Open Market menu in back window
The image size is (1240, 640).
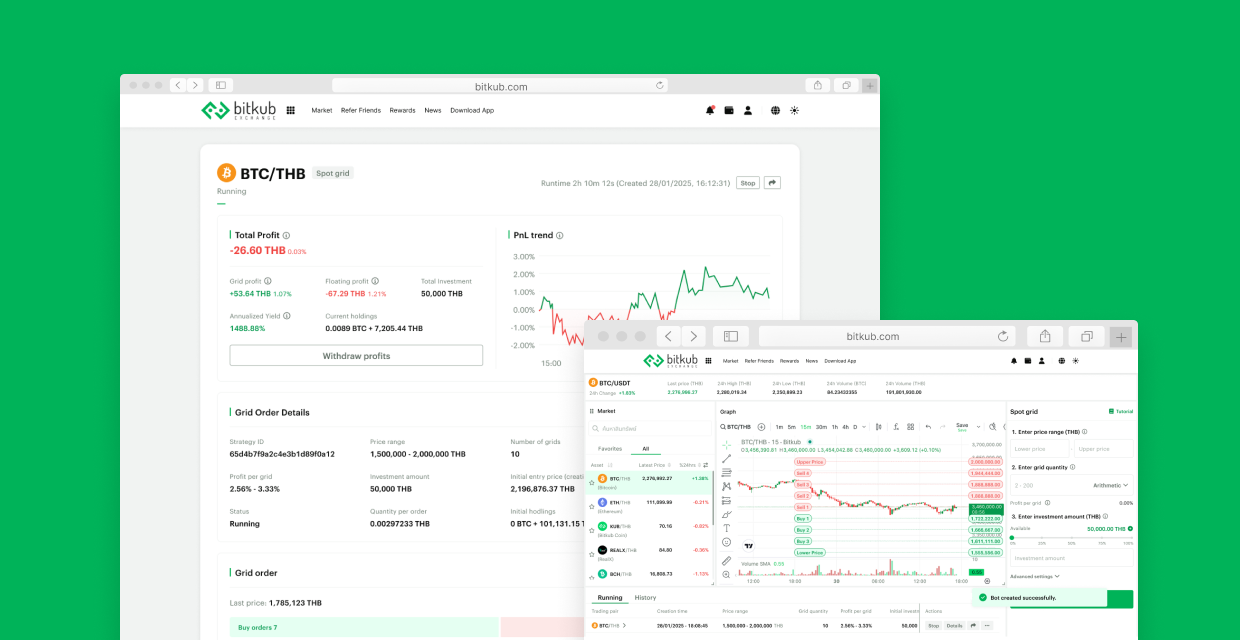(321, 111)
